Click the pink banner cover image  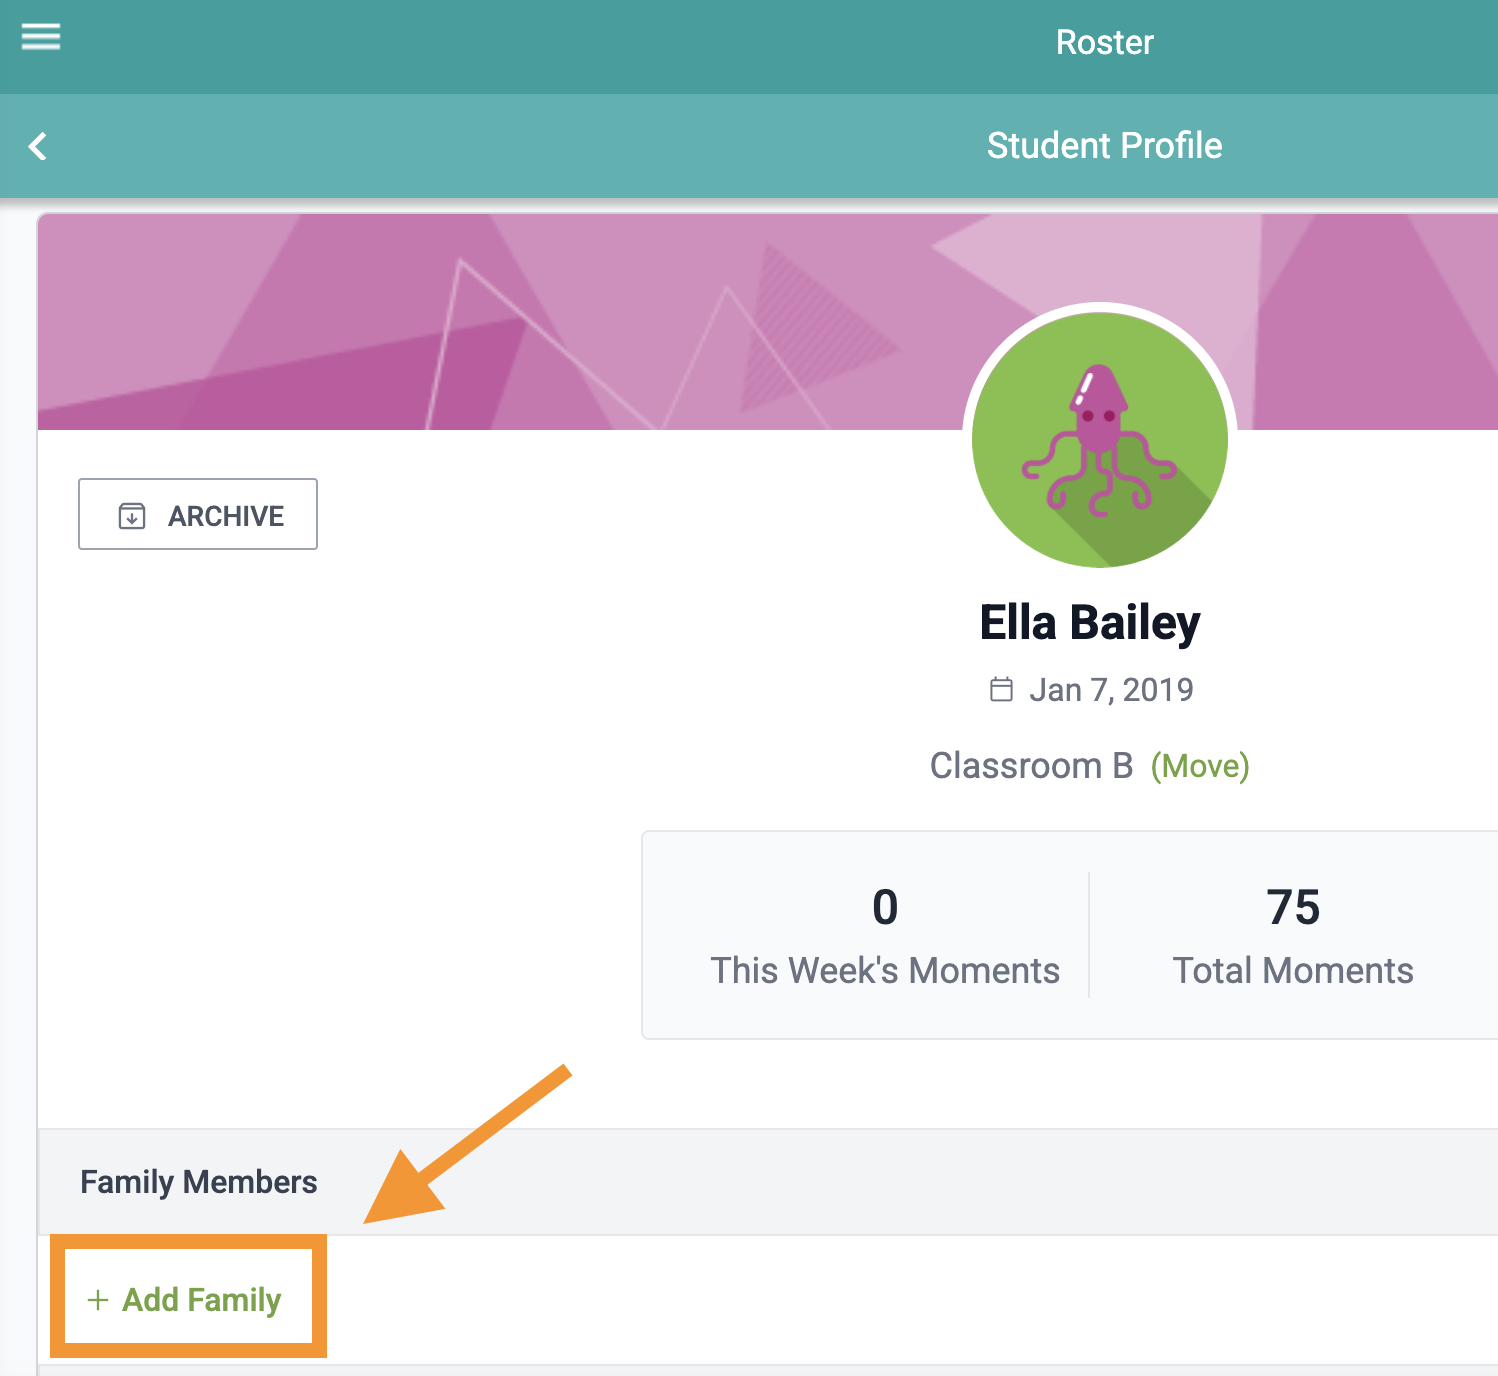coord(500,322)
